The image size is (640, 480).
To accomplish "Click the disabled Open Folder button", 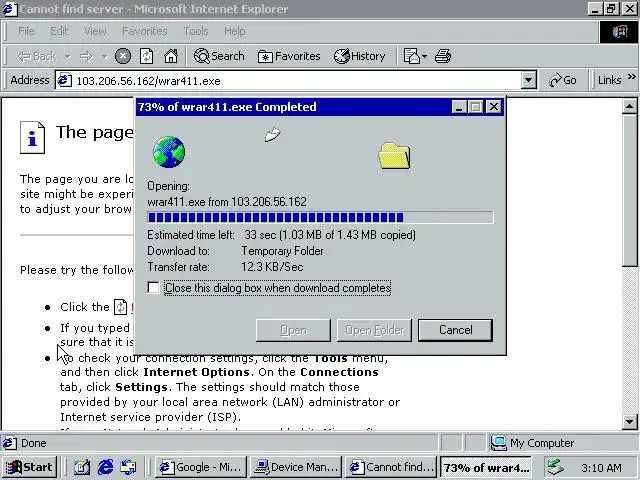I will 374,330.
